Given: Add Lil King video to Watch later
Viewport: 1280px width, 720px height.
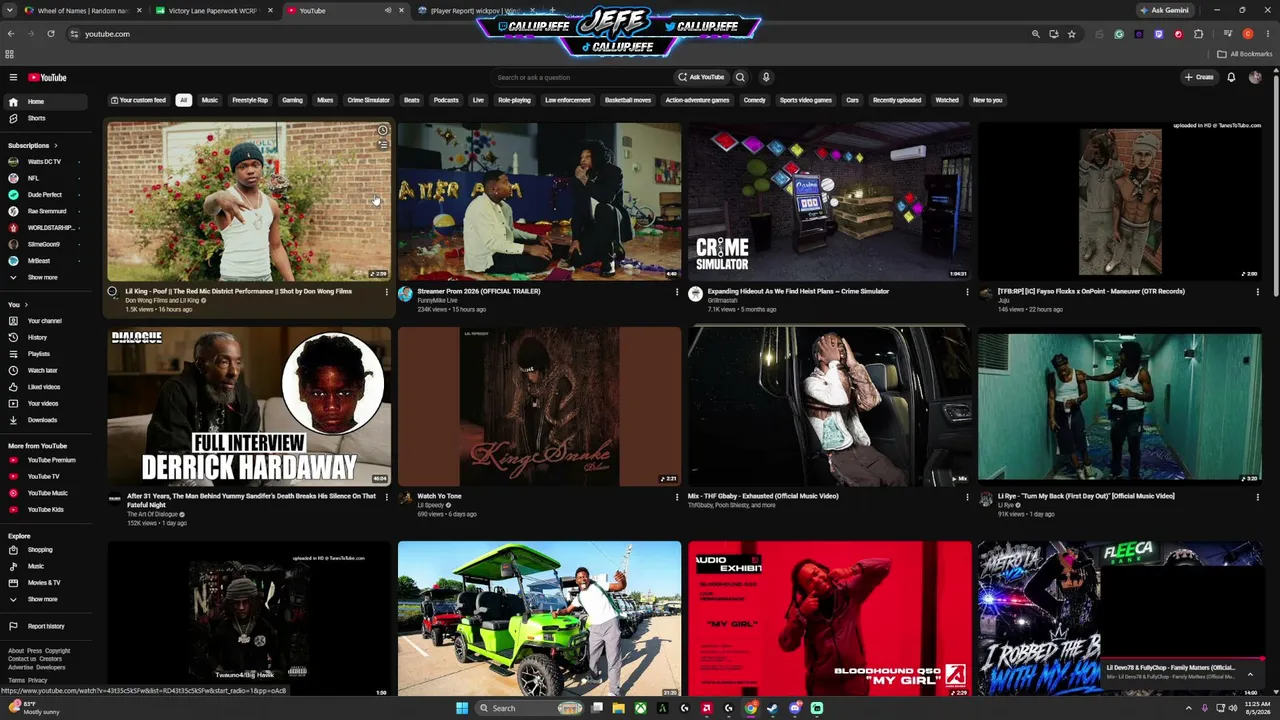Looking at the screenshot, I should (x=382, y=131).
